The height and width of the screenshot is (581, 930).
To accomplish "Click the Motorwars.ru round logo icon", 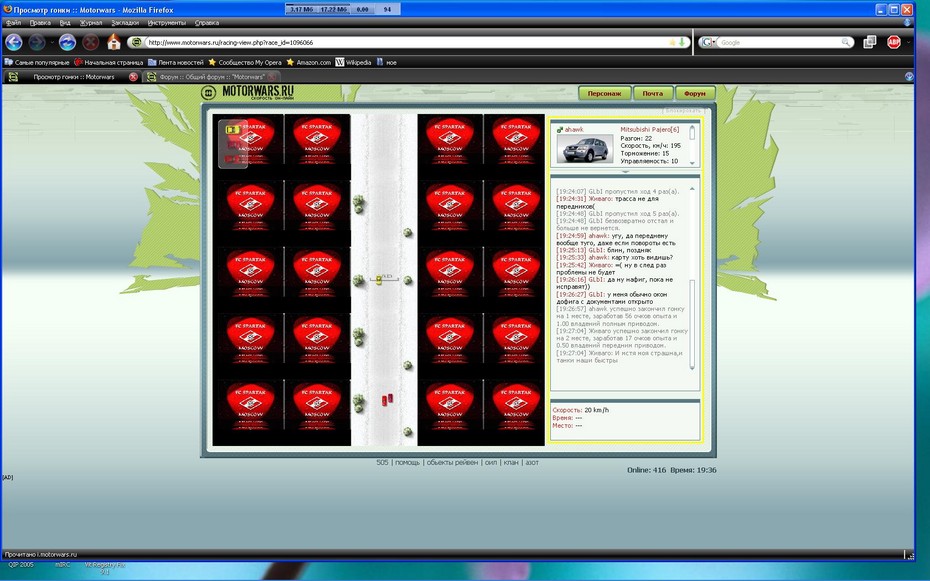I will point(208,92).
